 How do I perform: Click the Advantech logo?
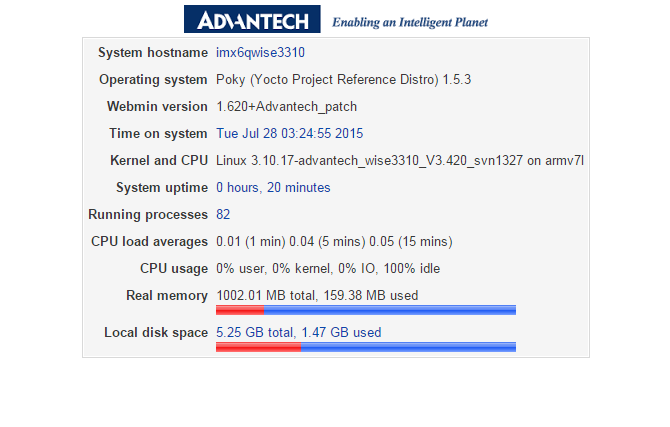click(x=252, y=20)
